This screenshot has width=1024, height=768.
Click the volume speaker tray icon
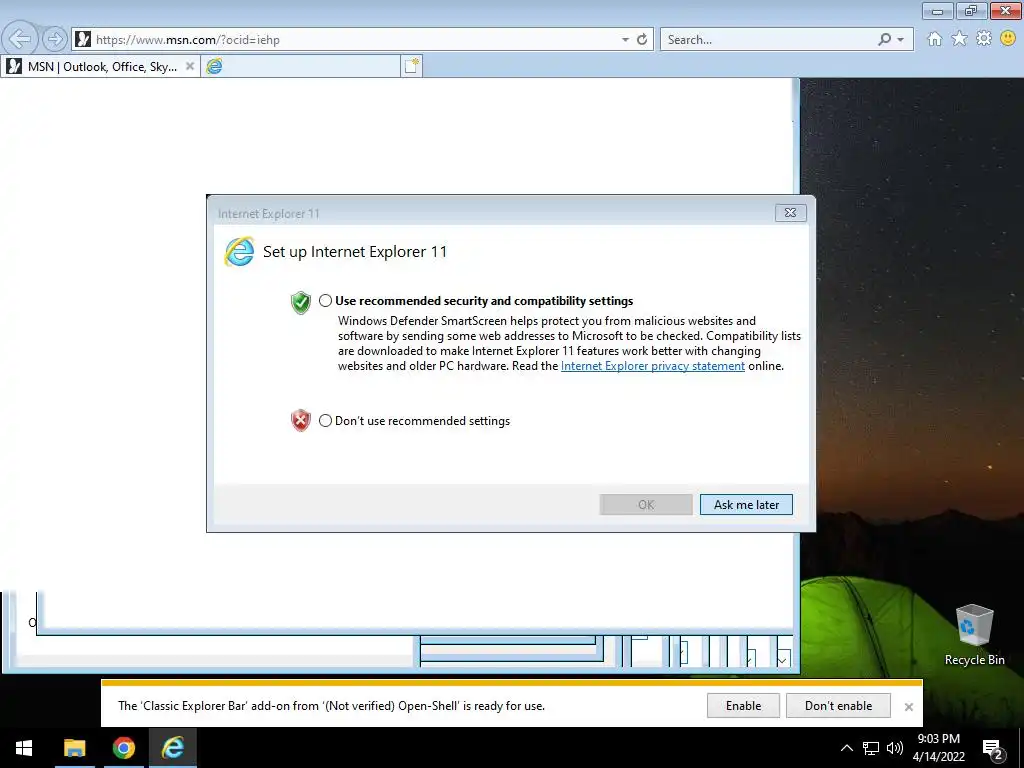coord(895,748)
